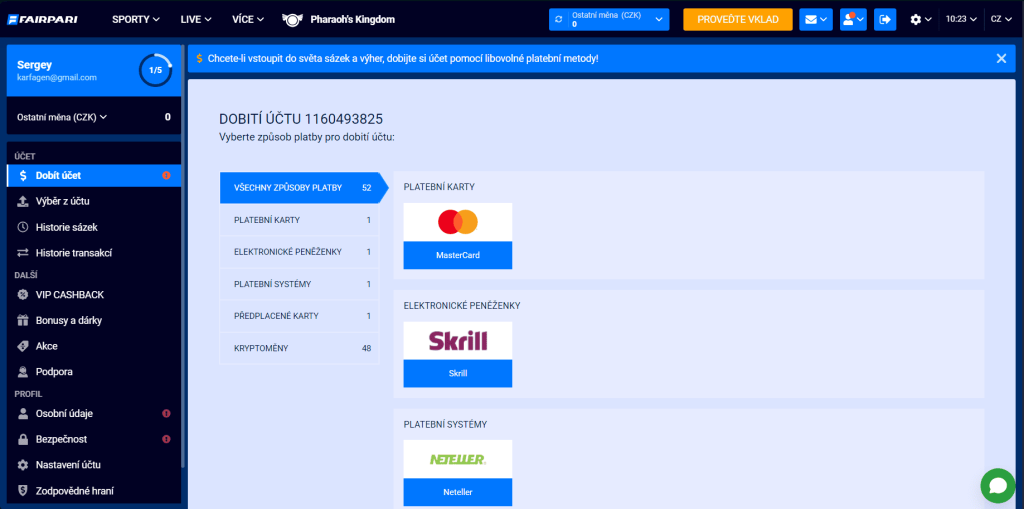This screenshot has width=1024, height=509.
Task: Close the blue notification banner
Action: point(1001,59)
